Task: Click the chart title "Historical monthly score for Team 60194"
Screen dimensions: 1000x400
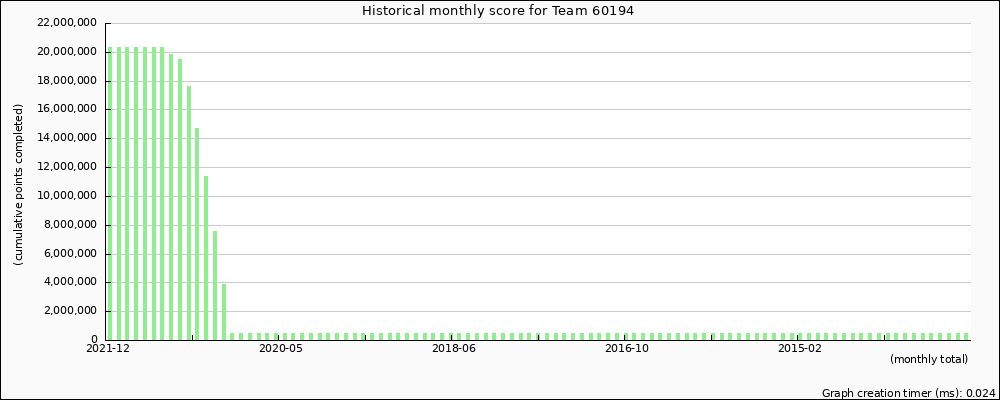Action: (x=497, y=10)
